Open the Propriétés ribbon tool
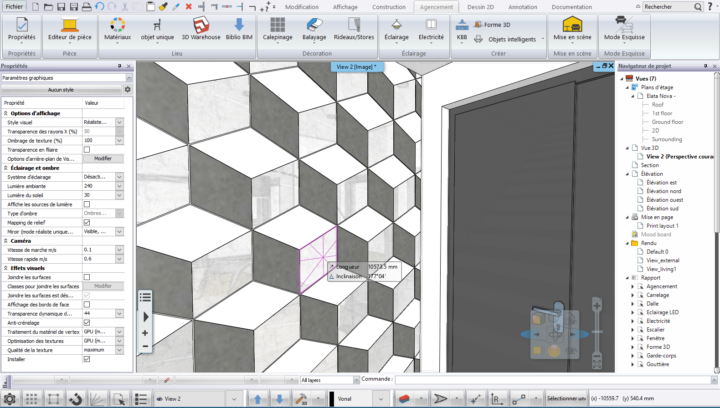This screenshot has height=408, width=720. pyautogui.click(x=22, y=29)
